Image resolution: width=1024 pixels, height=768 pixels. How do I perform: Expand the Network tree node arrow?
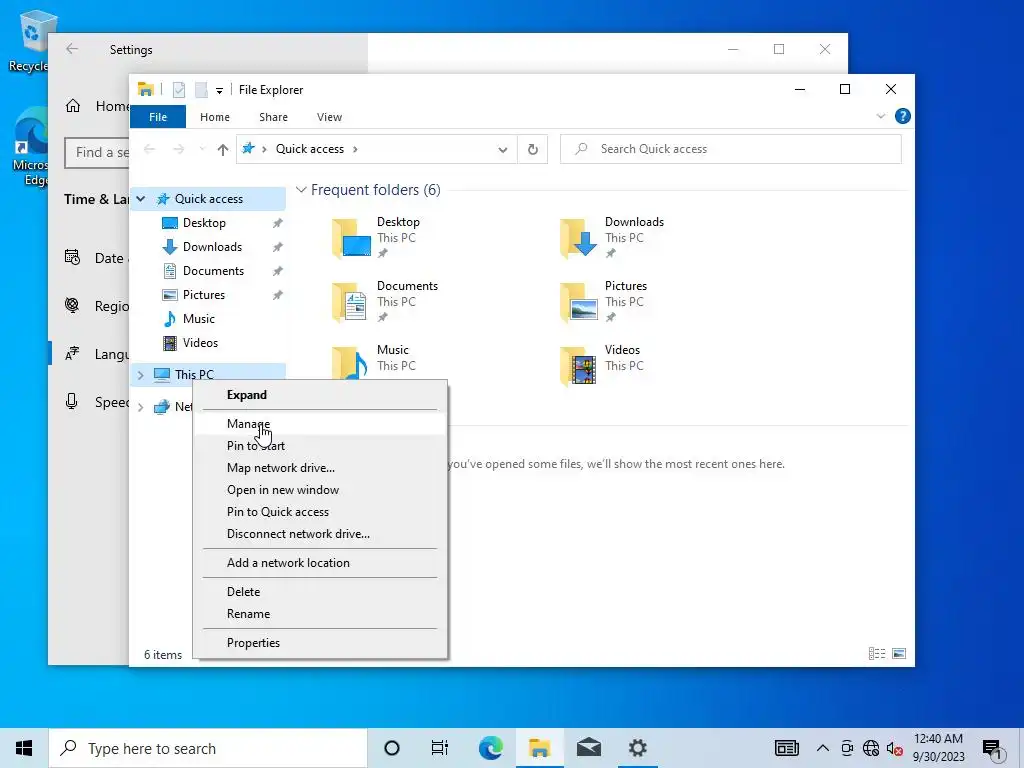pyautogui.click(x=140, y=407)
